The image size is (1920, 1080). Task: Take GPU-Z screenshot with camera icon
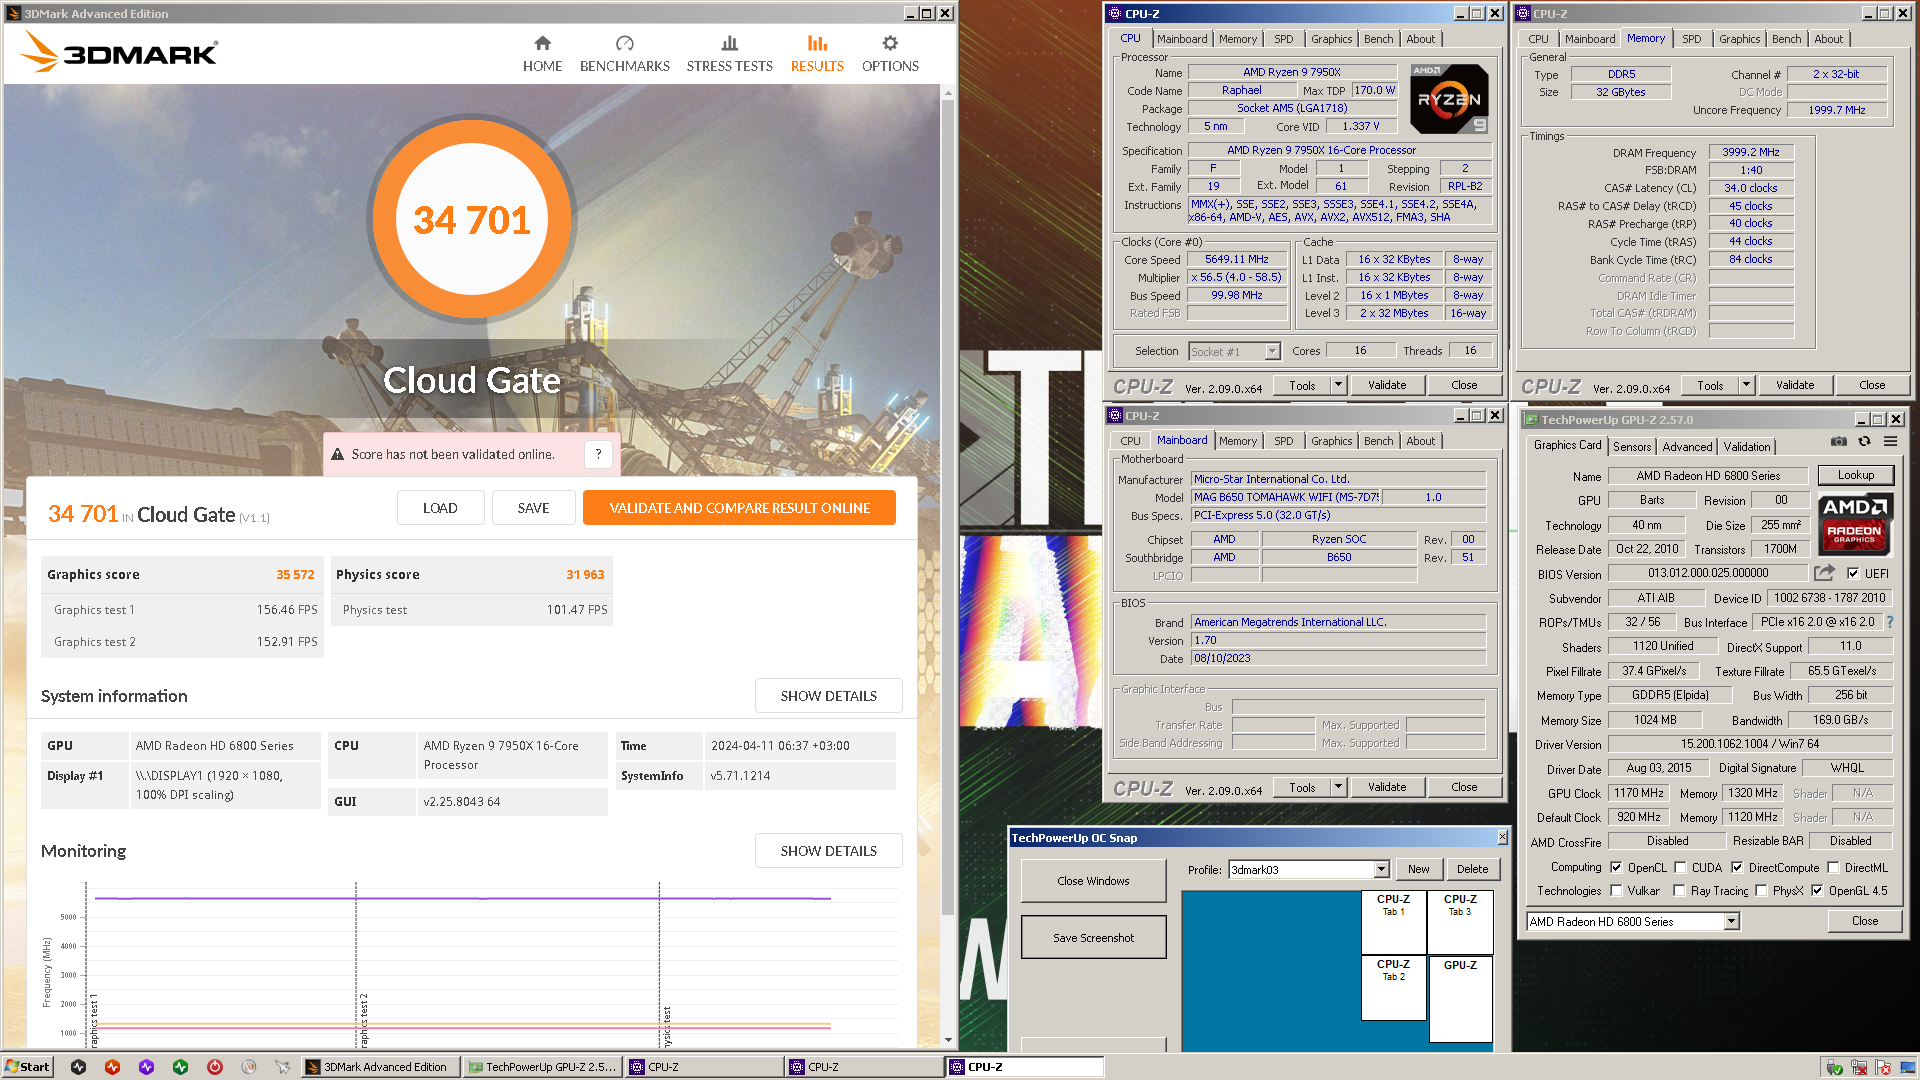(1838, 441)
